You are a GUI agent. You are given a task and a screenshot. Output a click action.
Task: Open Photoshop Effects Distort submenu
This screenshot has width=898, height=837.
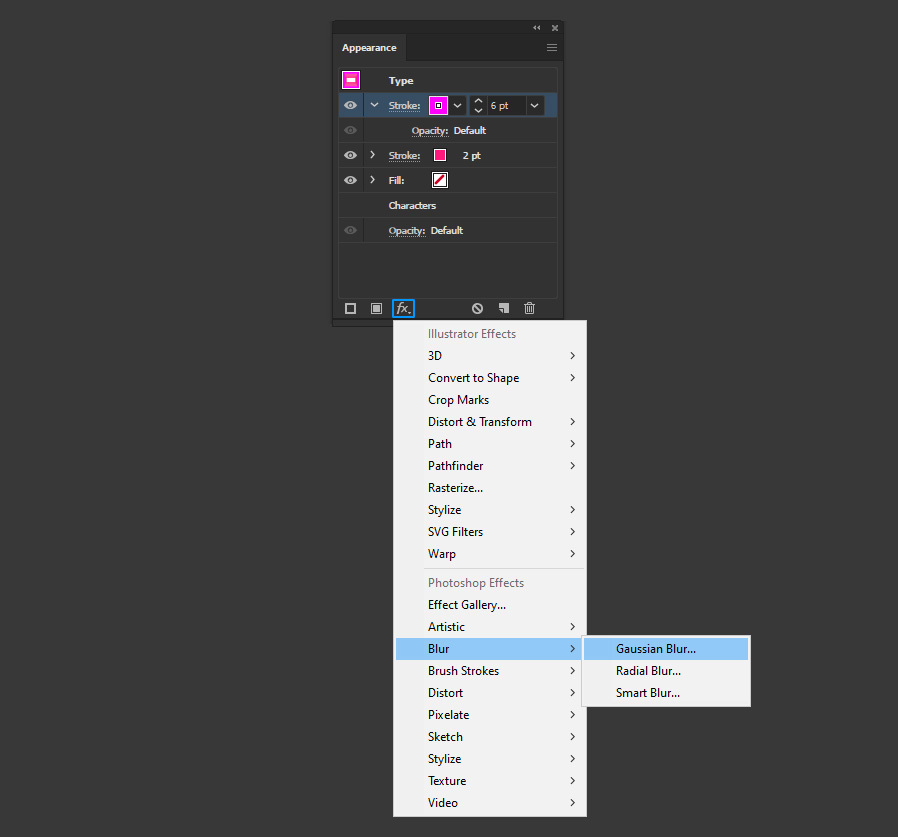pyautogui.click(x=490, y=693)
